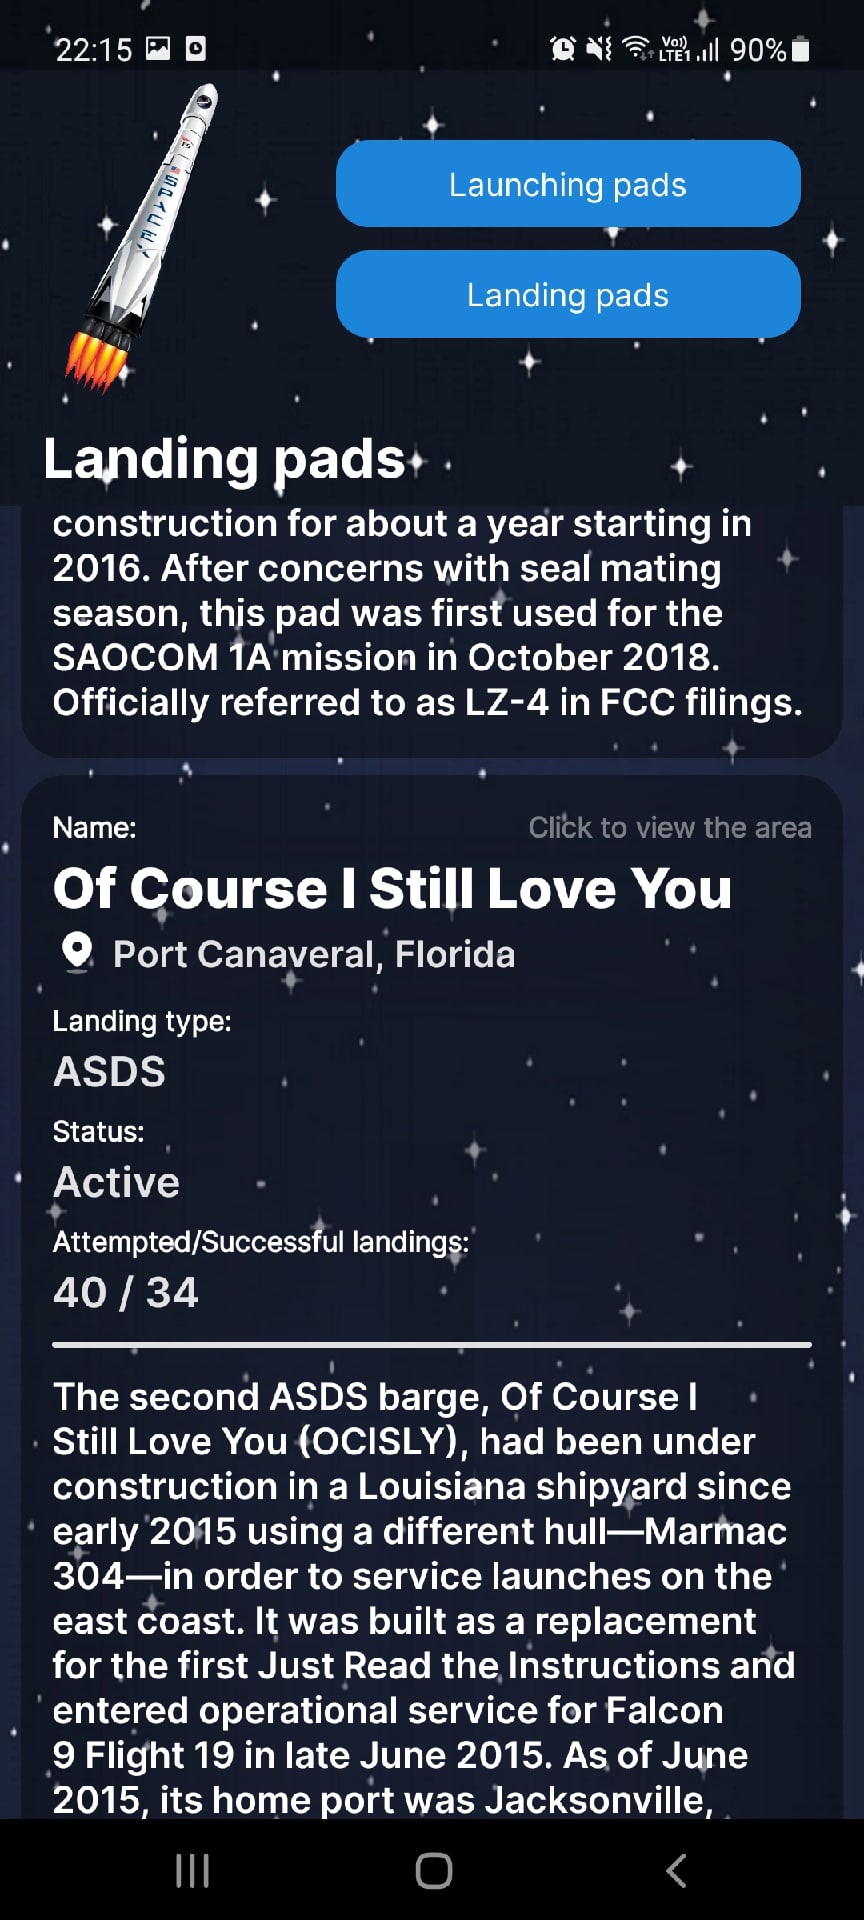Open the Launching pads section
Screen dimensions: 864x1920
[568, 184]
